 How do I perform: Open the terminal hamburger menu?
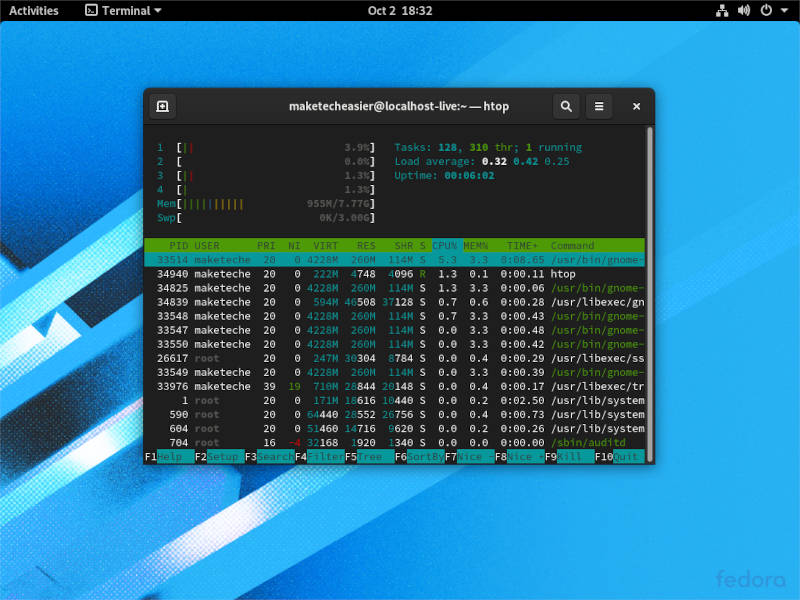click(600, 106)
